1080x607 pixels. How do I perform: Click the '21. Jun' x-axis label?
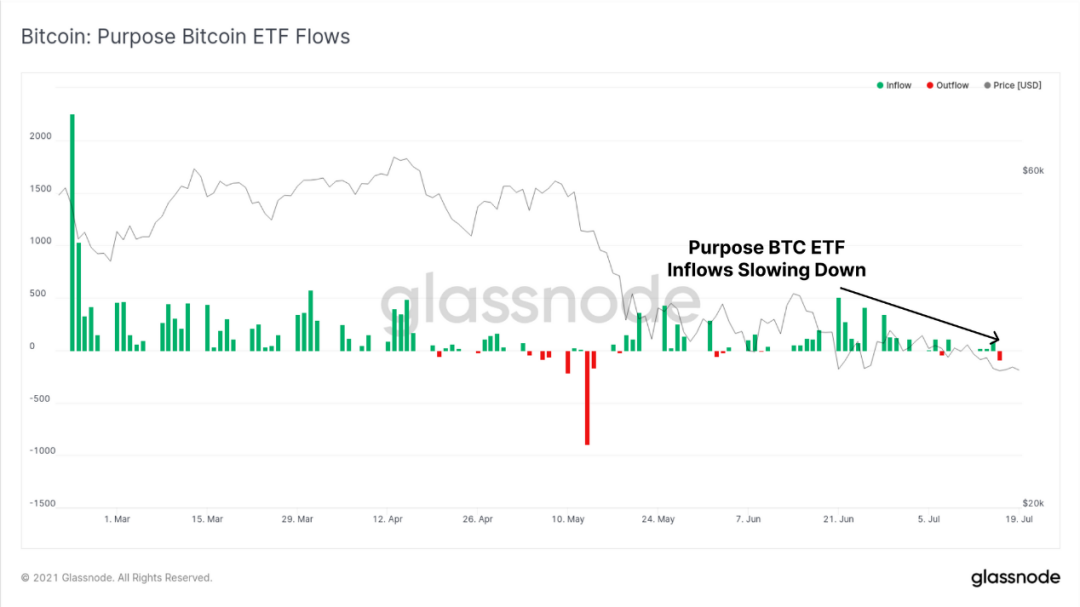[838, 519]
